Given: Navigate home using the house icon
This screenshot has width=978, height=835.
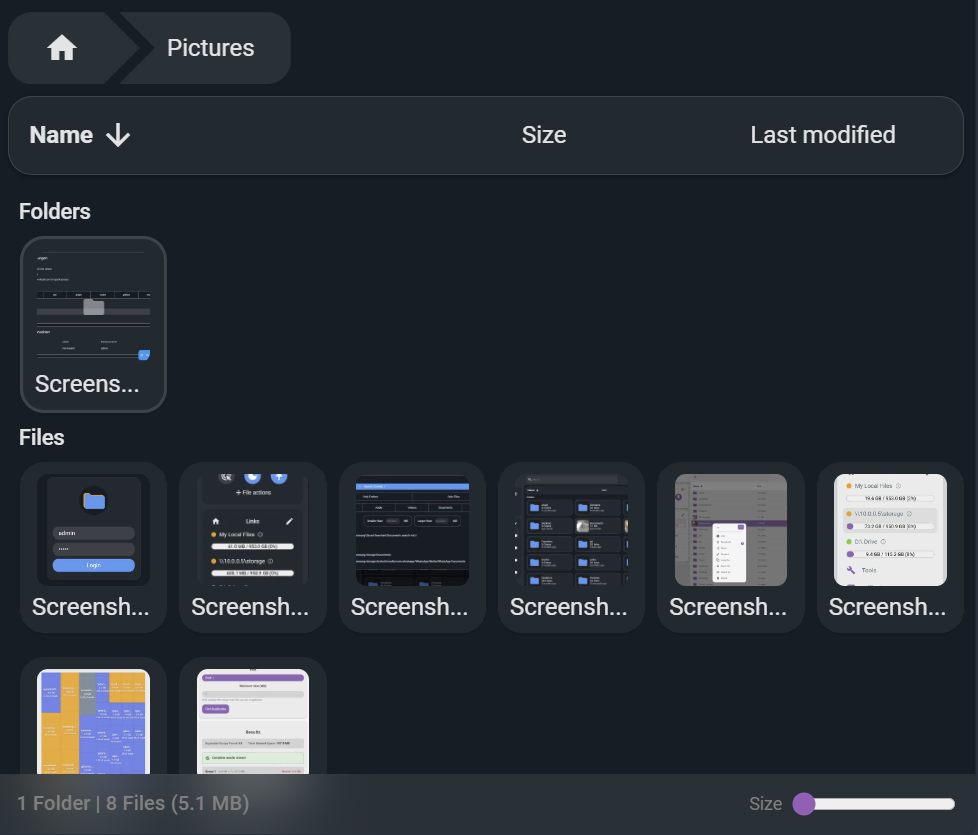Looking at the screenshot, I should coord(61,47).
